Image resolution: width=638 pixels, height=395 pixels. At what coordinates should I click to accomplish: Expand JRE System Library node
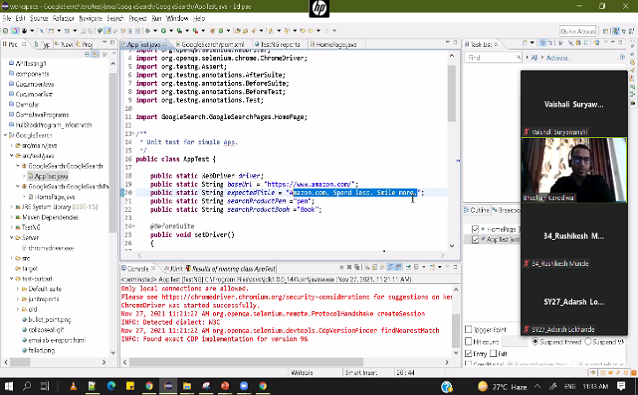[12, 207]
